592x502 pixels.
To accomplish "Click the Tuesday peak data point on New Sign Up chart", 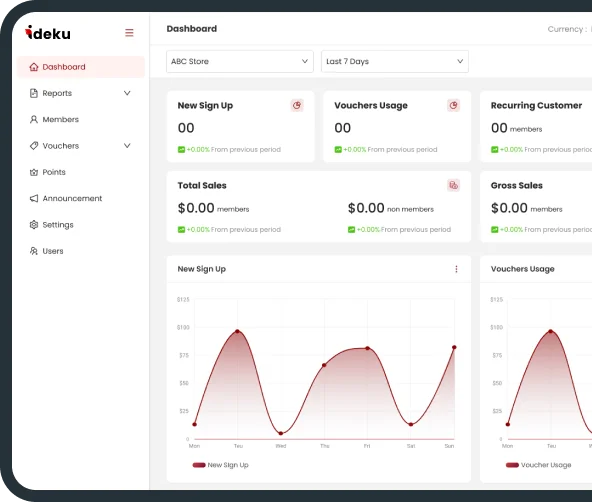I will [x=237, y=331].
